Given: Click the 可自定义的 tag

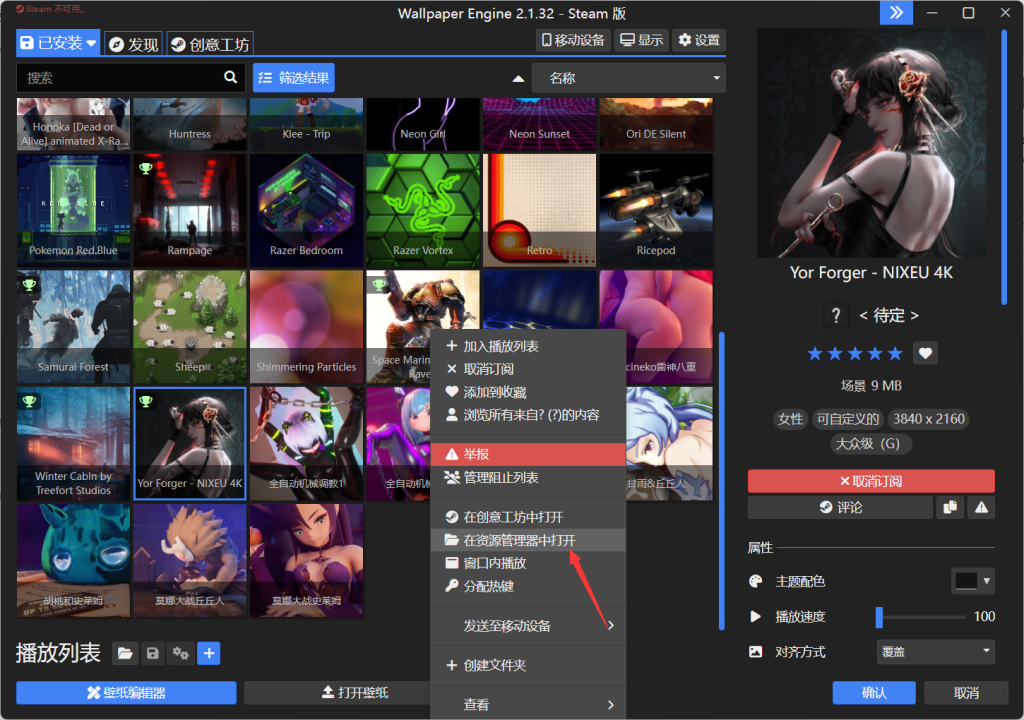Looking at the screenshot, I should coord(847,419).
